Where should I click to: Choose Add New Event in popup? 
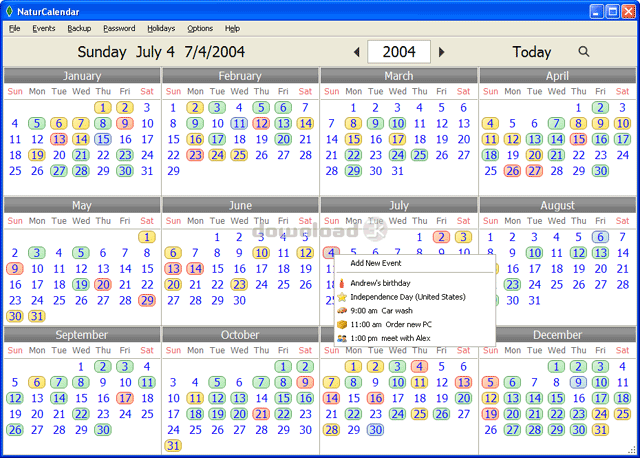click(376, 263)
